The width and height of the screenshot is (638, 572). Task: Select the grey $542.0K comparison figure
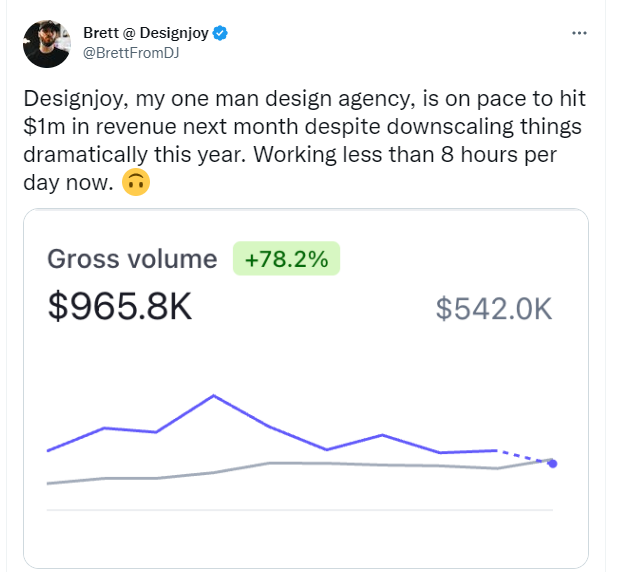tap(494, 309)
